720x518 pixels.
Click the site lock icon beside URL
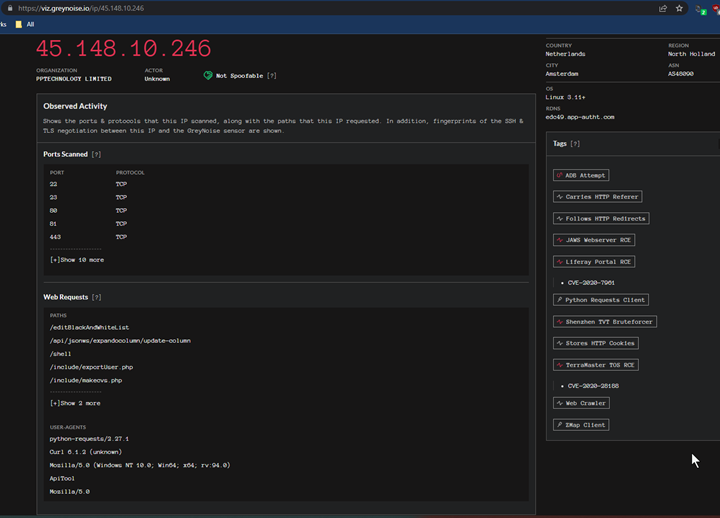tap(10, 8)
